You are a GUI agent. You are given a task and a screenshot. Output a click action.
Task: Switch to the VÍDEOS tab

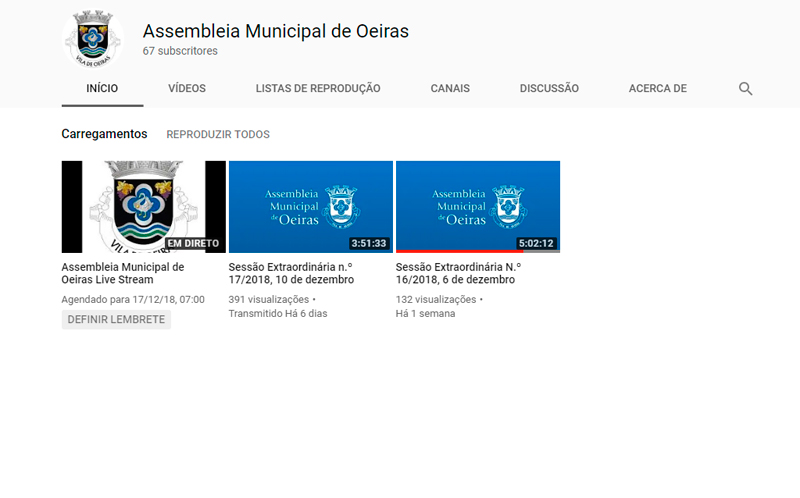(187, 88)
